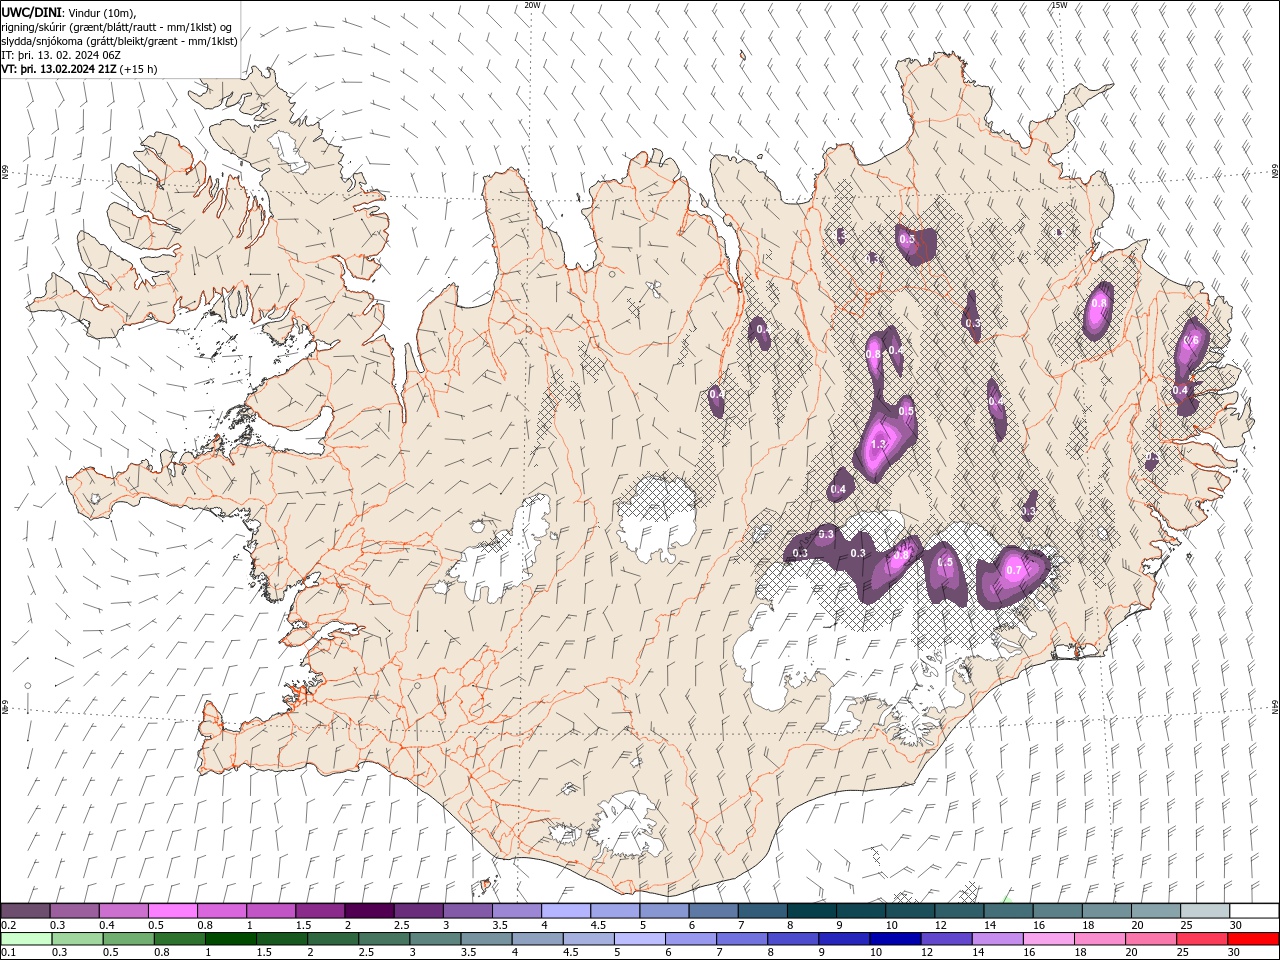Screen dimensions: 1280x960
Task: Click the '15W' longitude label
Action: [x=1059, y=5]
